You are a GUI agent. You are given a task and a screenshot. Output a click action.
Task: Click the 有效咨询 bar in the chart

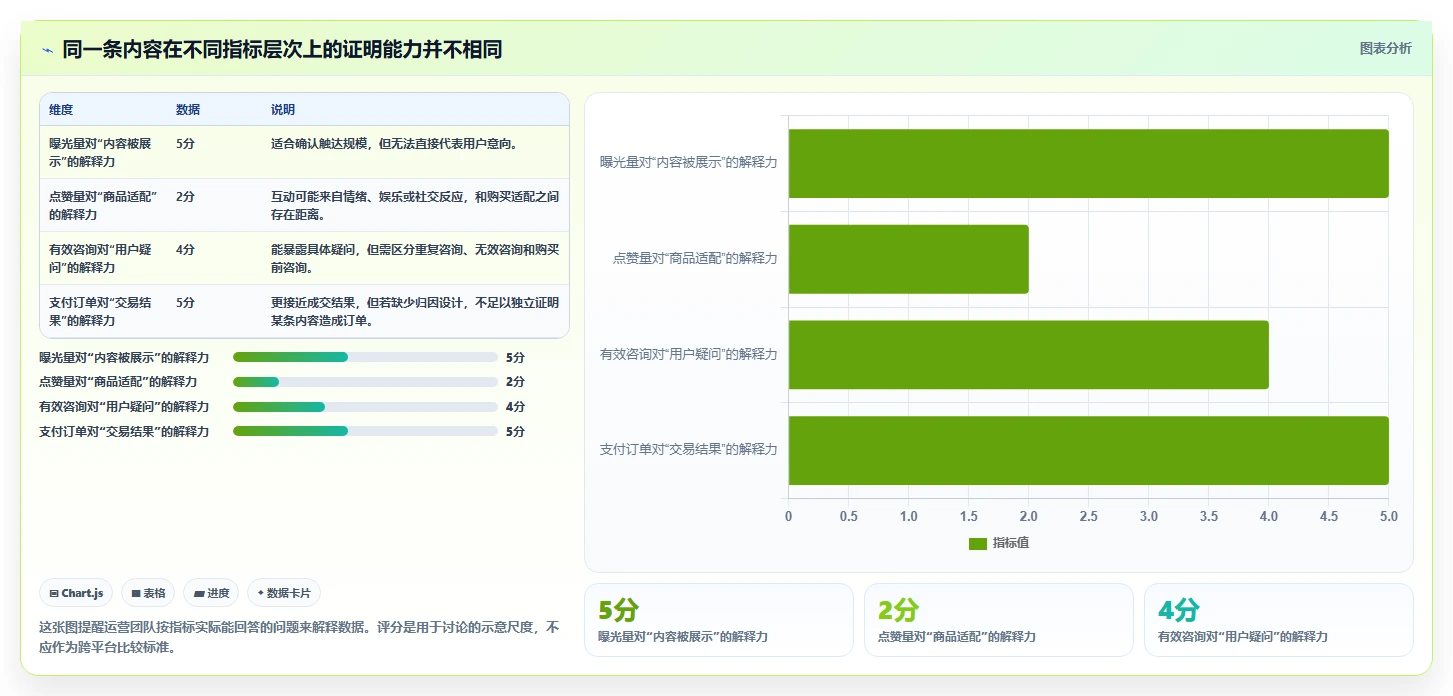(x=1028, y=355)
